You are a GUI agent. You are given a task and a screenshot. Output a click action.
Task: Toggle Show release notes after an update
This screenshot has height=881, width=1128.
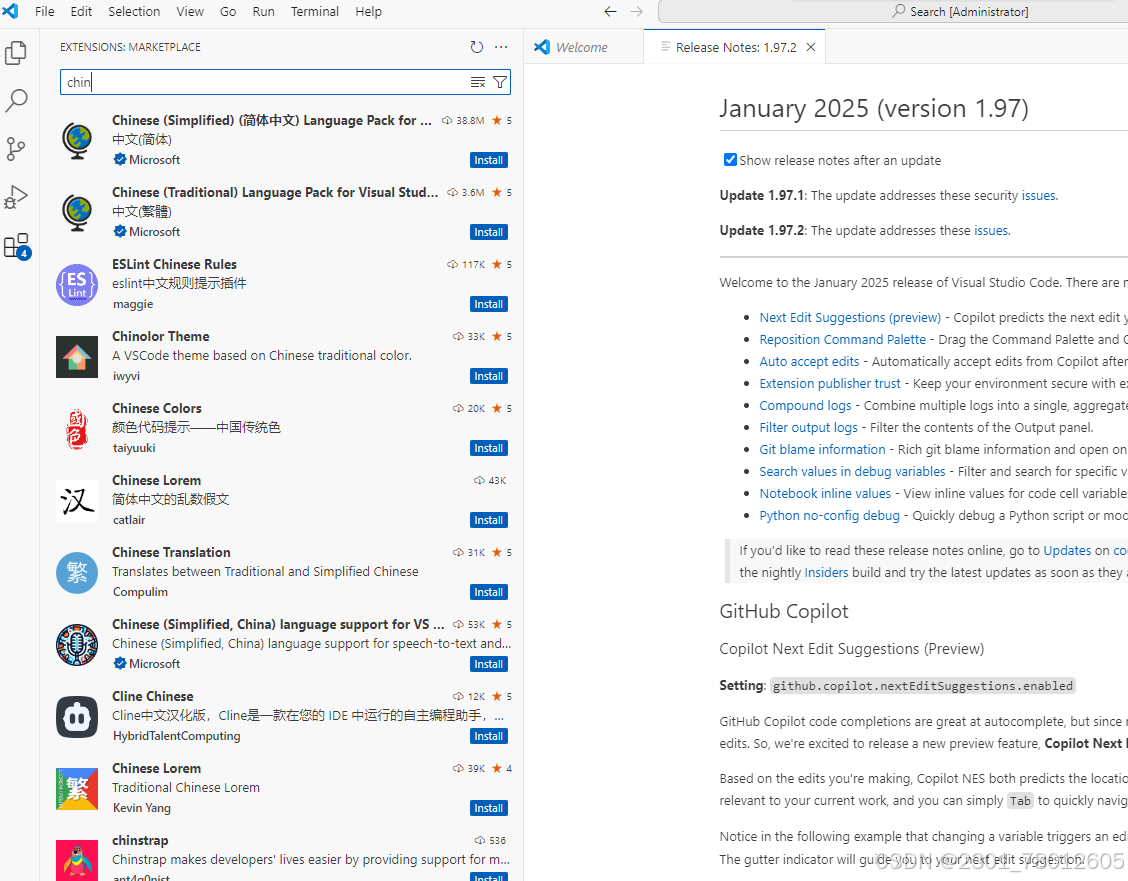(x=730, y=160)
